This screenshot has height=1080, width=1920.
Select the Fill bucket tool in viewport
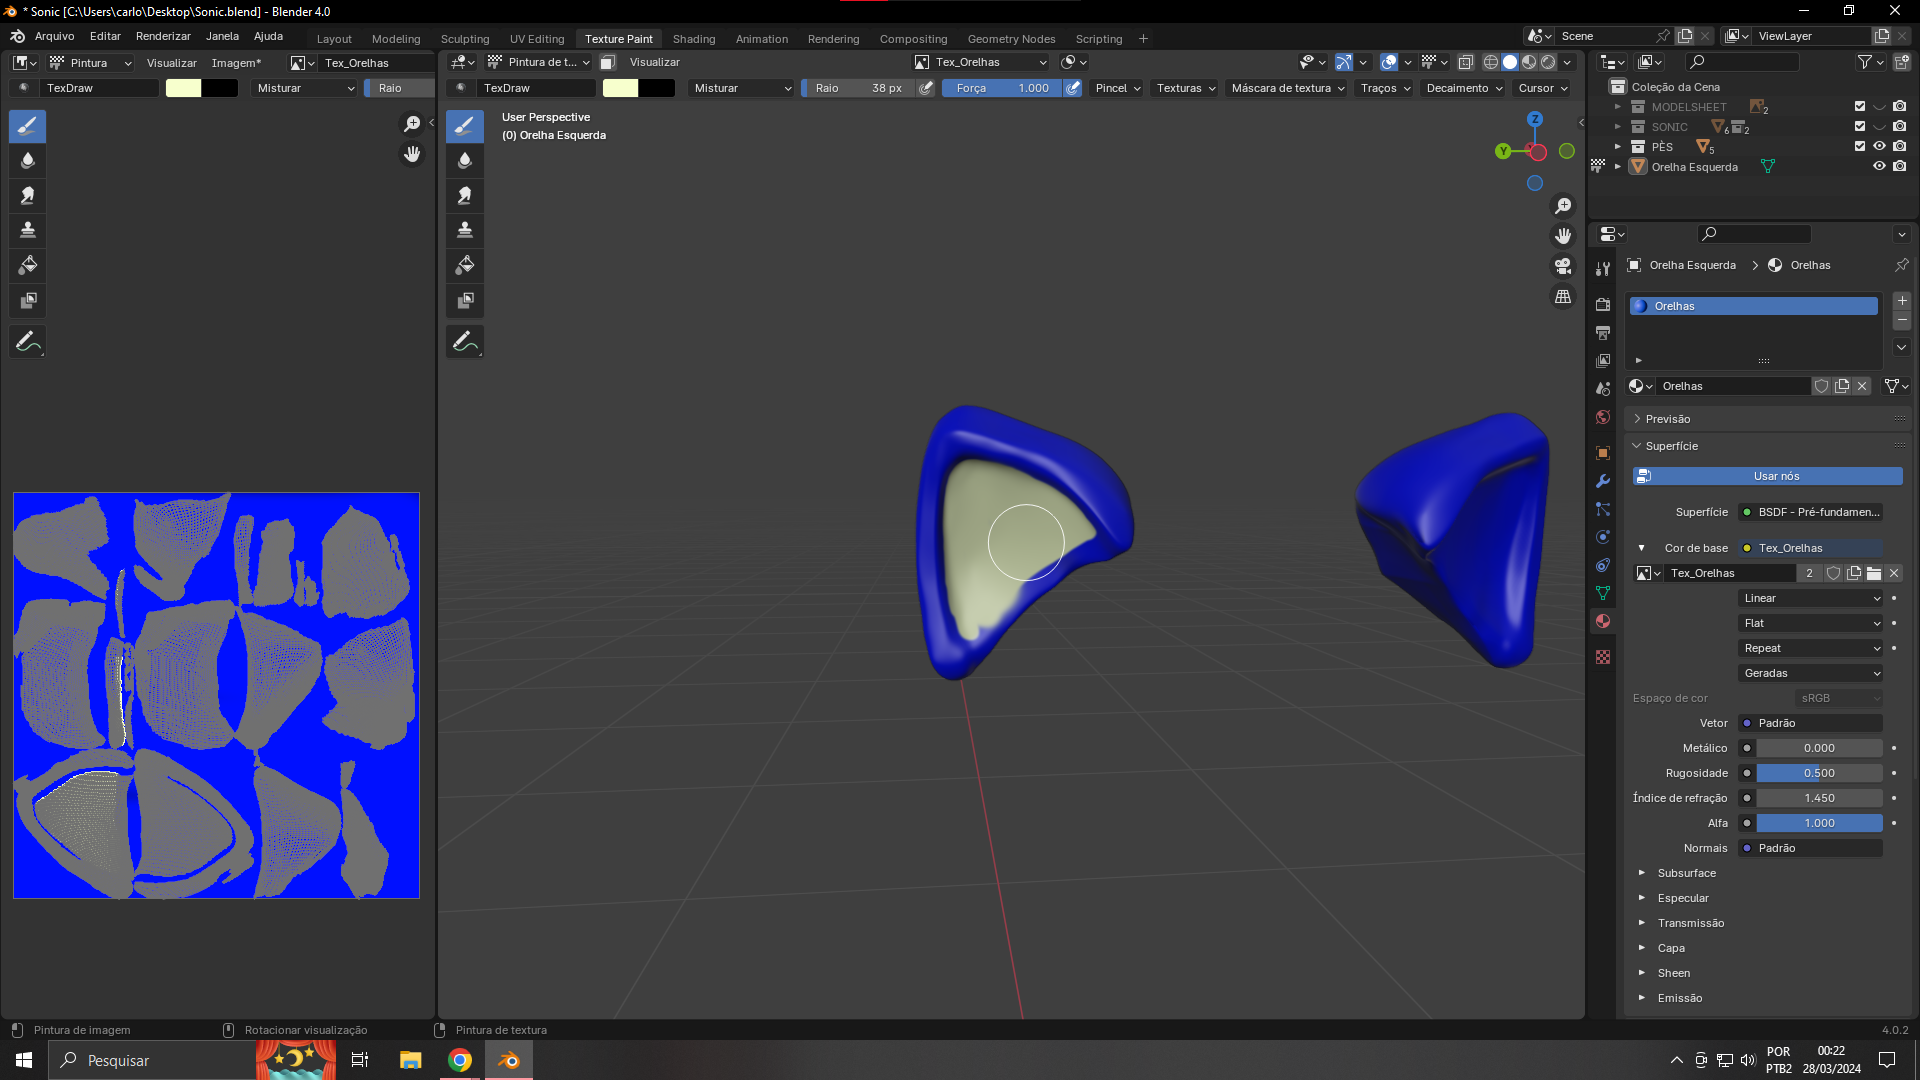[x=465, y=265]
